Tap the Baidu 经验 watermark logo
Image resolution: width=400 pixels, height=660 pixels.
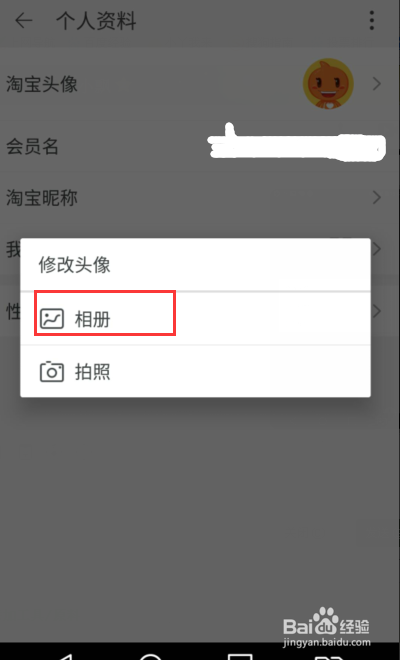pos(326,627)
